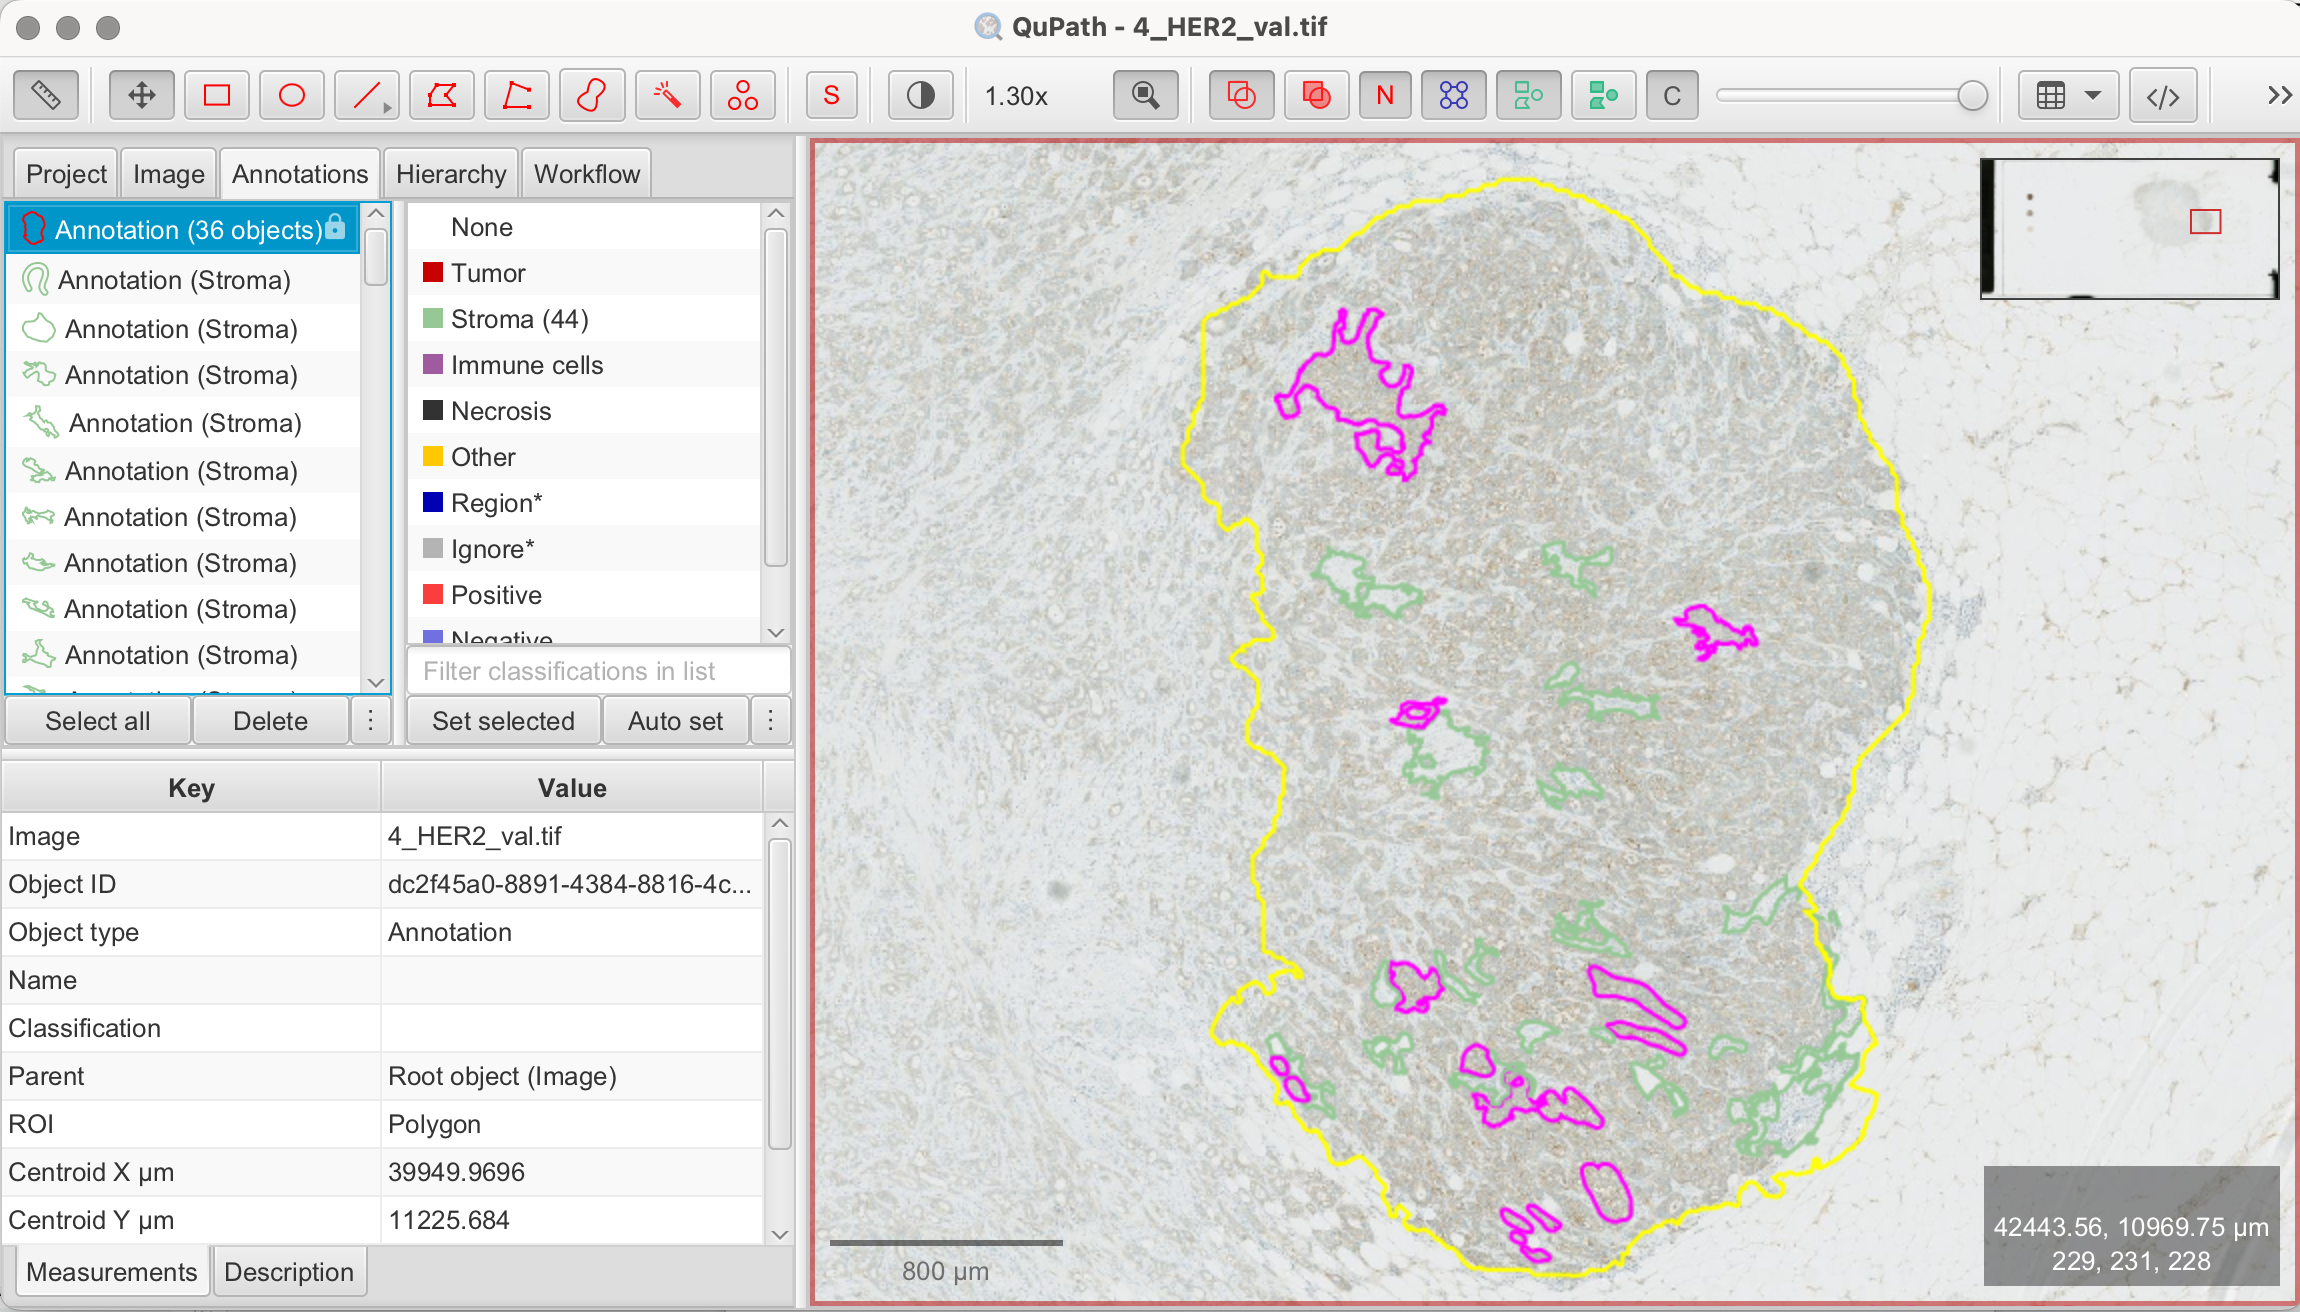The height and width of the screenshot is (1312, 2300).
Task: Open the Brightness/Contrast dialog
Action: coord(920,96)
